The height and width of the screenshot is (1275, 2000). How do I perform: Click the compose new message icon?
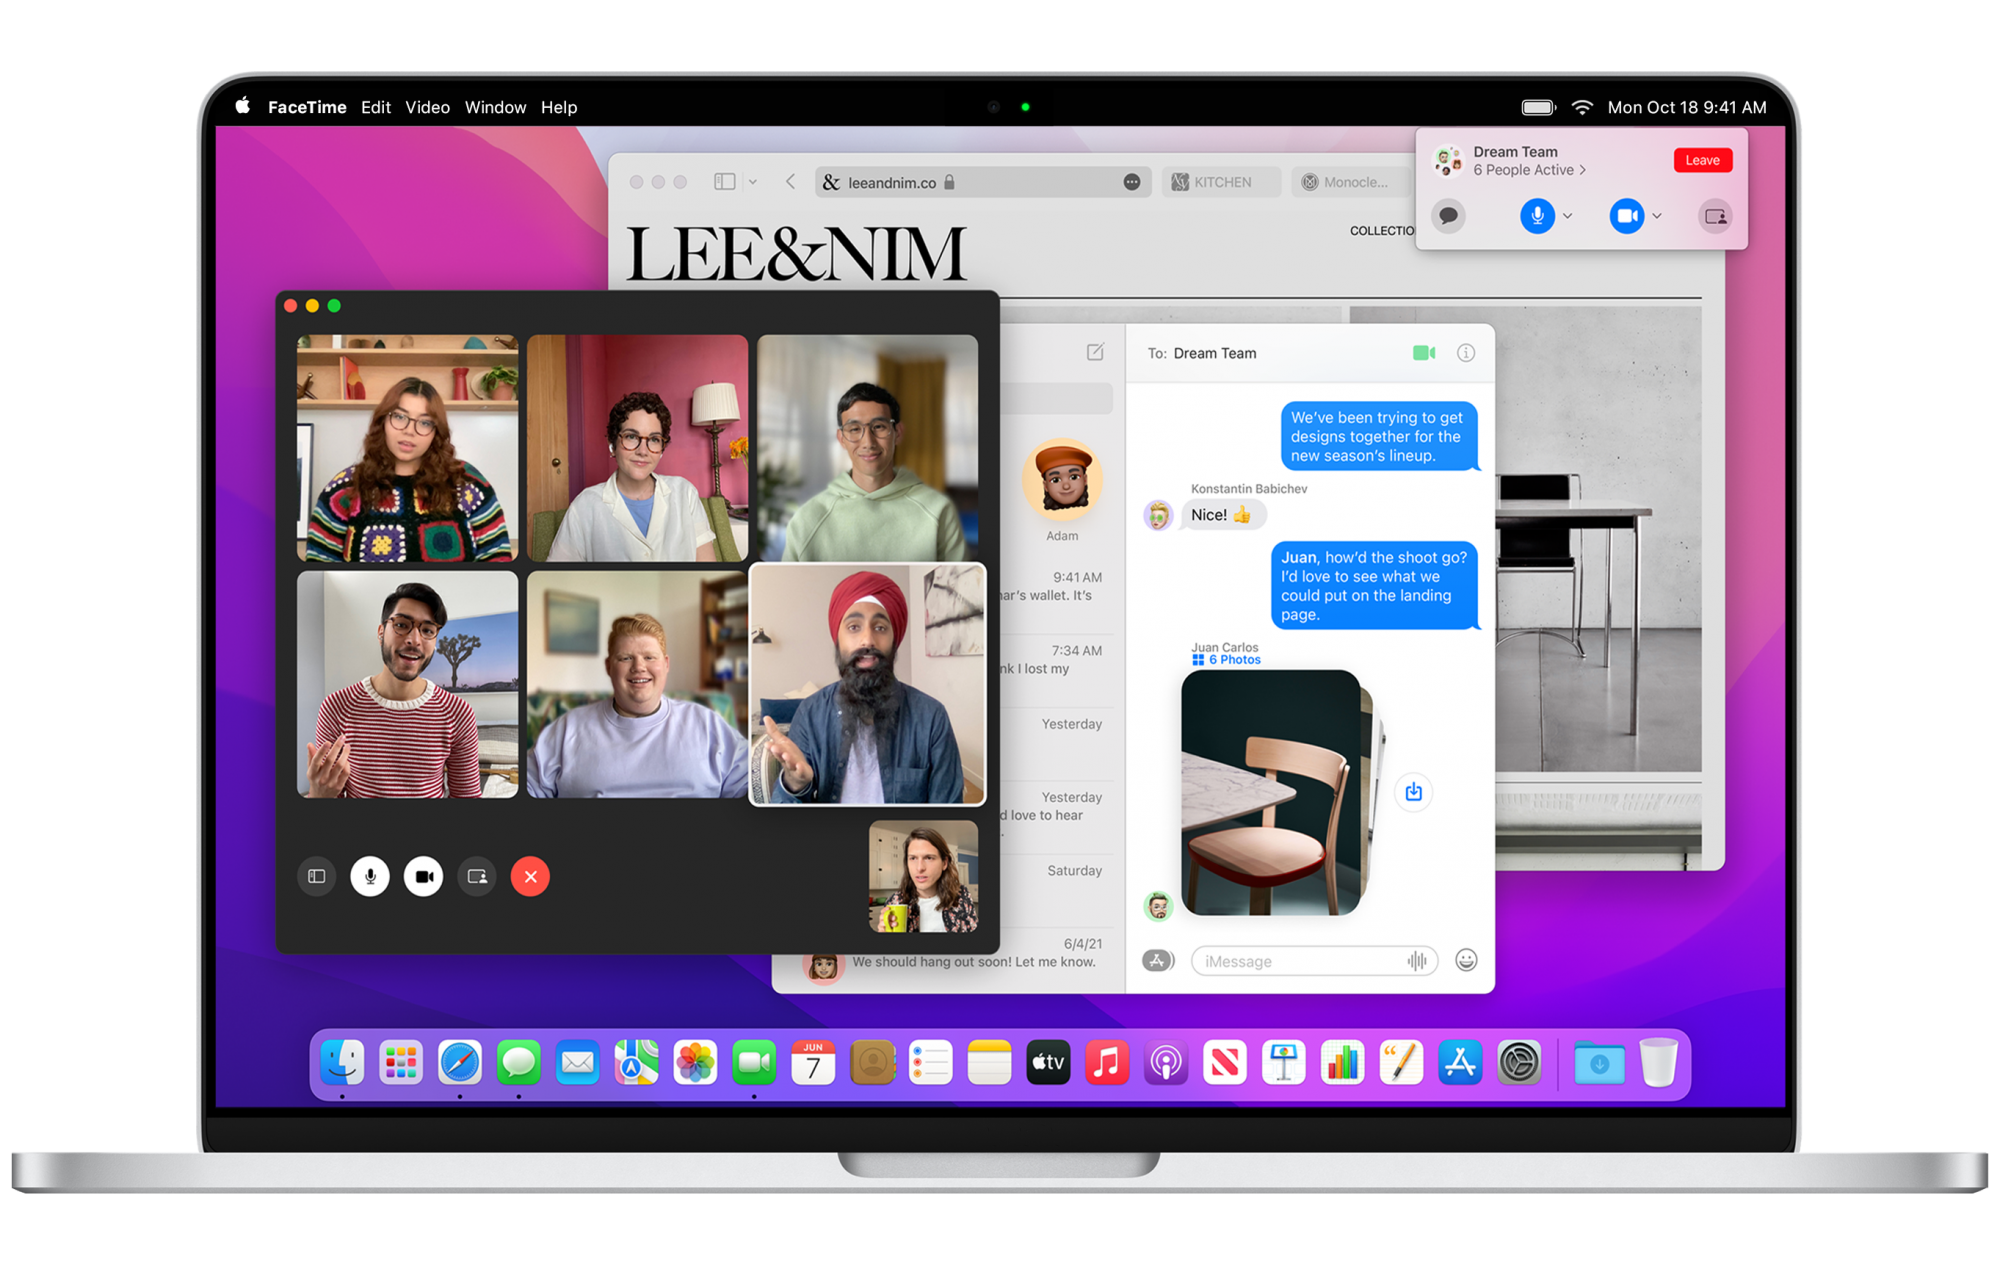[1095, 352]
